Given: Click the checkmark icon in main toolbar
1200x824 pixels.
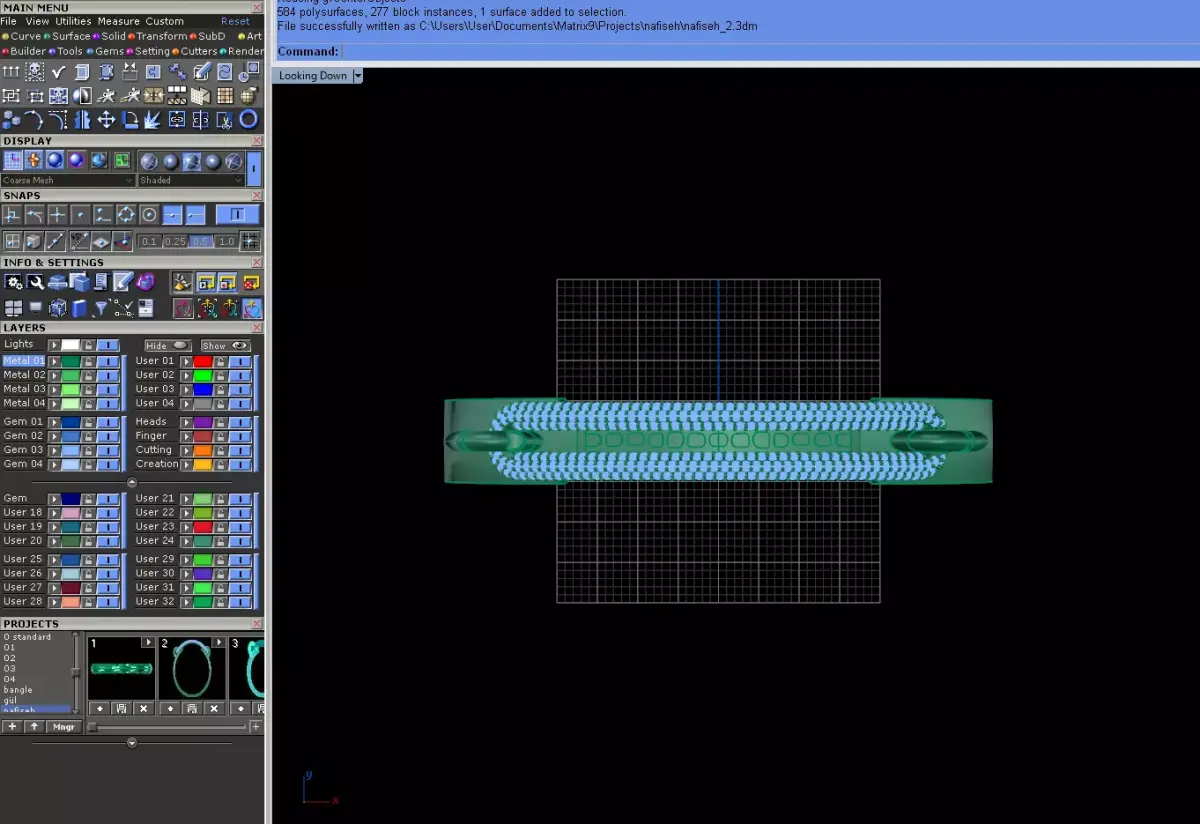Looking at the screenshot, I should [x=58, y=71].
